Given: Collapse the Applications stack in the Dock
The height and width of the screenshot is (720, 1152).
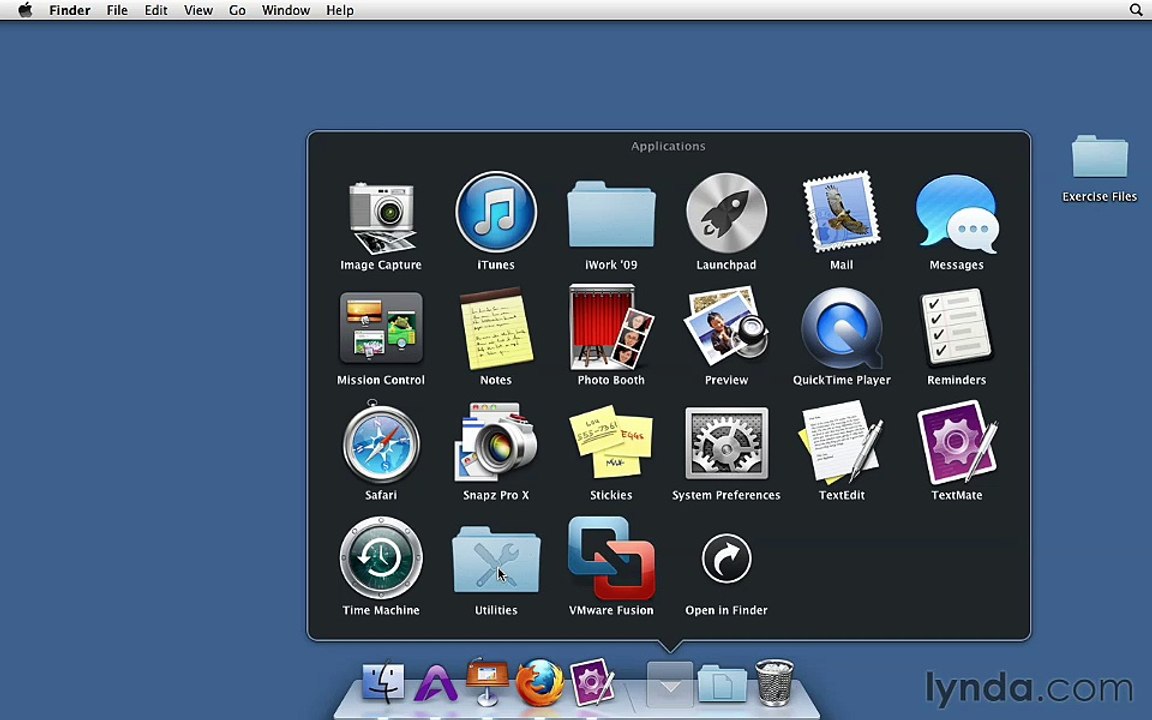Looking at the screenshot, I should [x=669, y=684].
